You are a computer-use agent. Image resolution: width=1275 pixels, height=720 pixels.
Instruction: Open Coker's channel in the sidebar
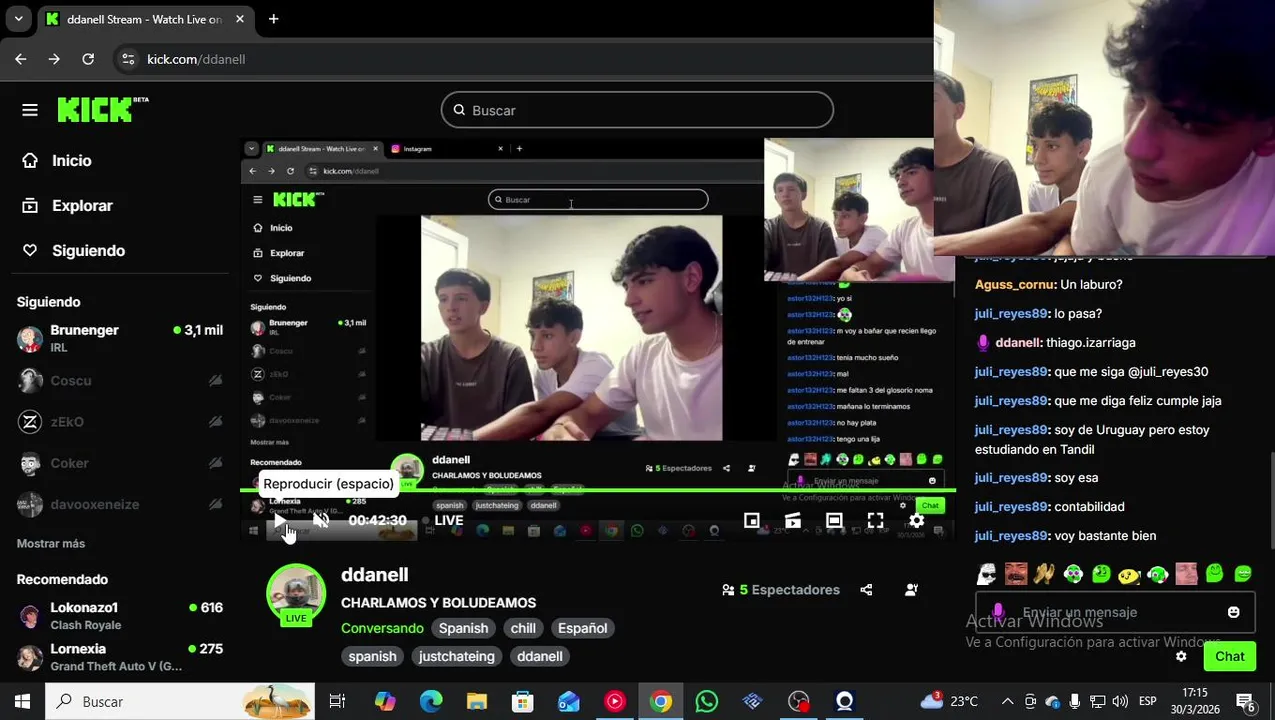pyautogui.click(x=120, y=463)
